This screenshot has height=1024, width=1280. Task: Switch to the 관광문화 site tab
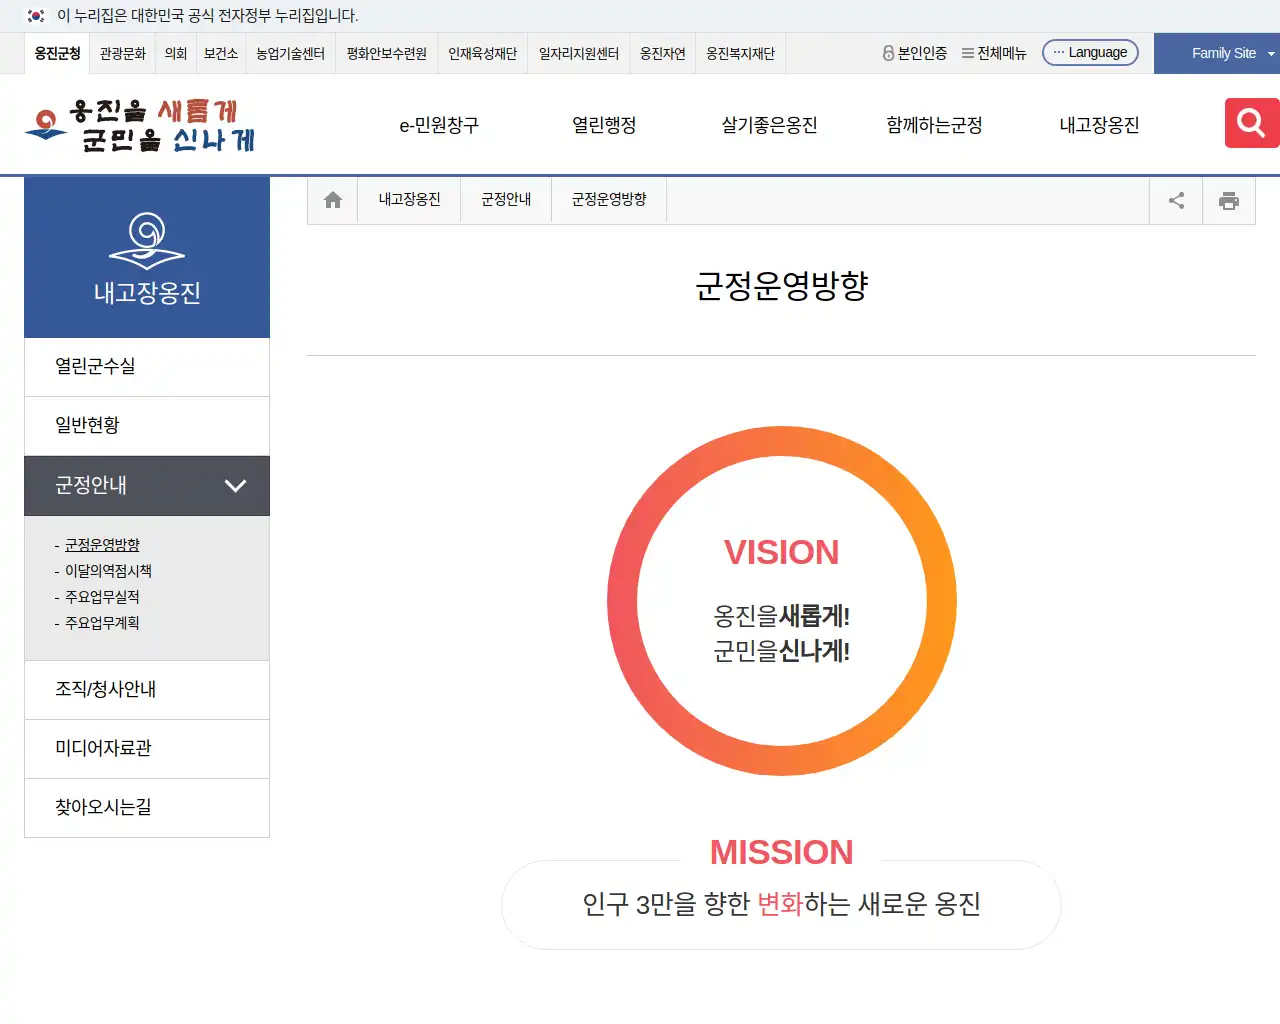pyautogui.click(x=121, y=54)
